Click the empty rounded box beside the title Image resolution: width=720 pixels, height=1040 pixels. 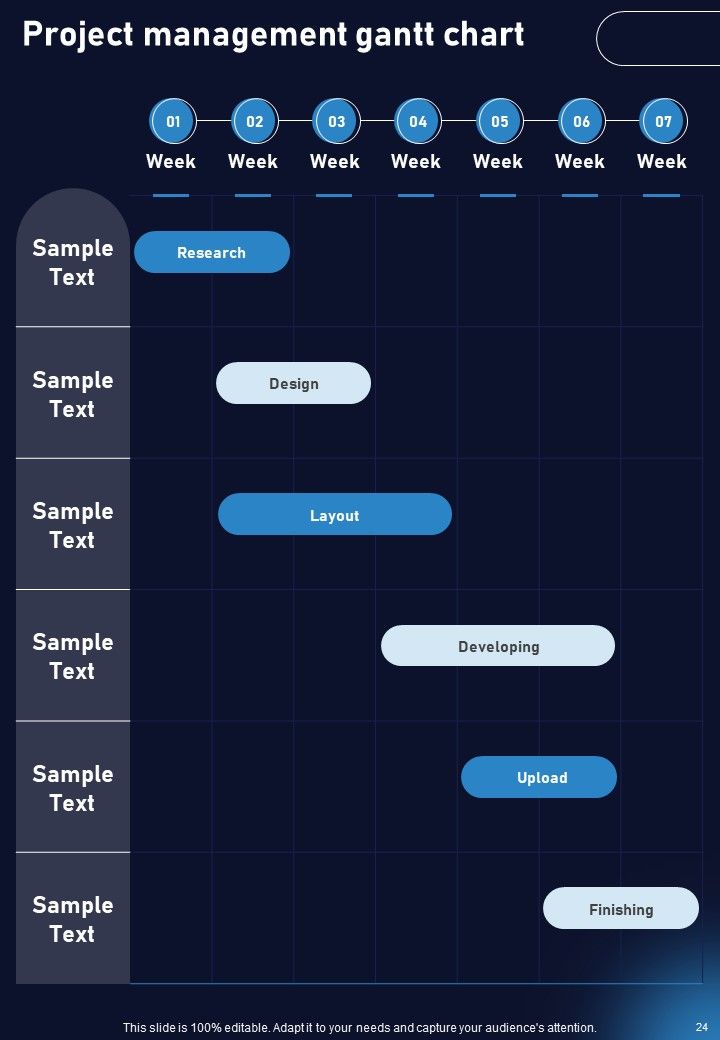click(x=658, y=38)
